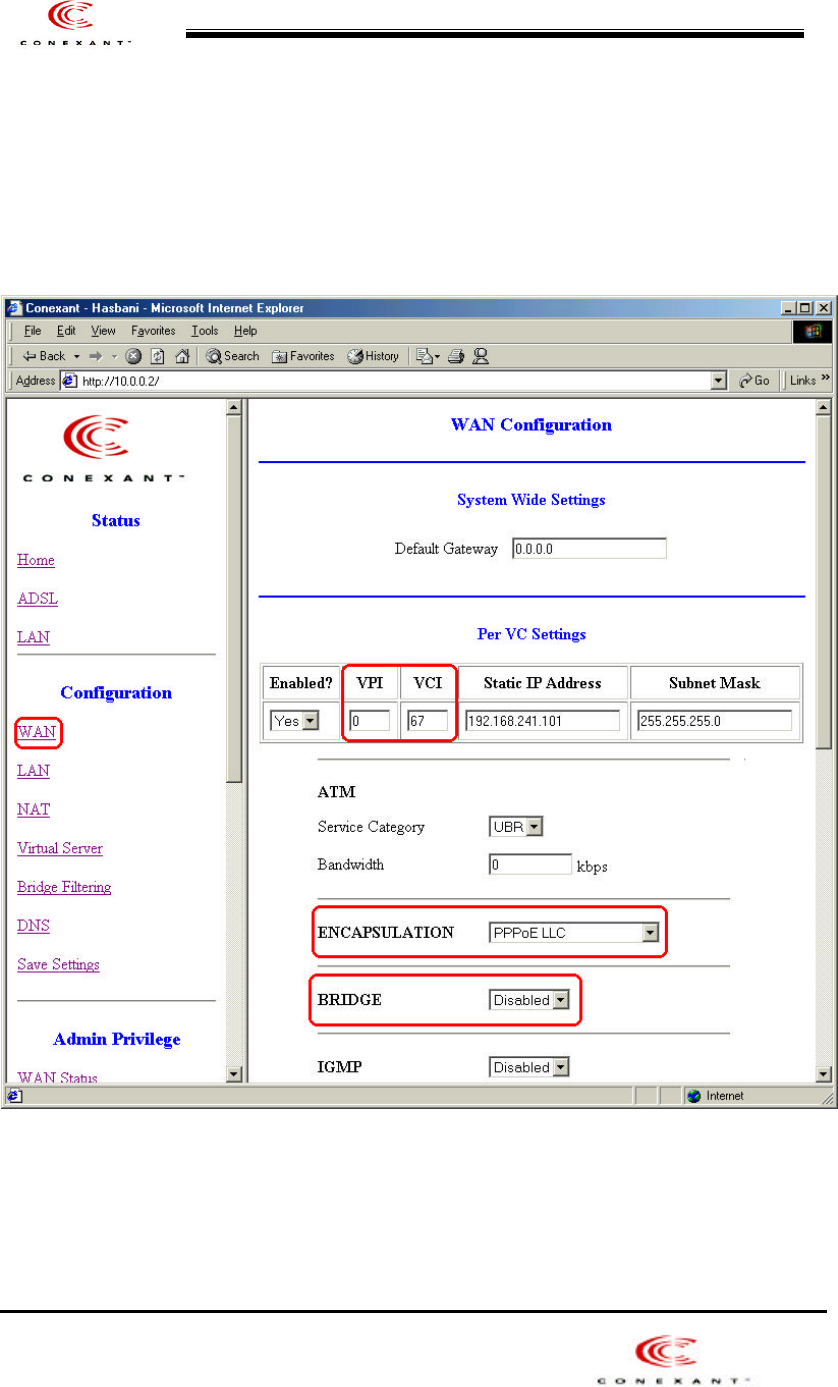
Task: Click the main page vertical scrollbar
Action: [x=825, y=741]
